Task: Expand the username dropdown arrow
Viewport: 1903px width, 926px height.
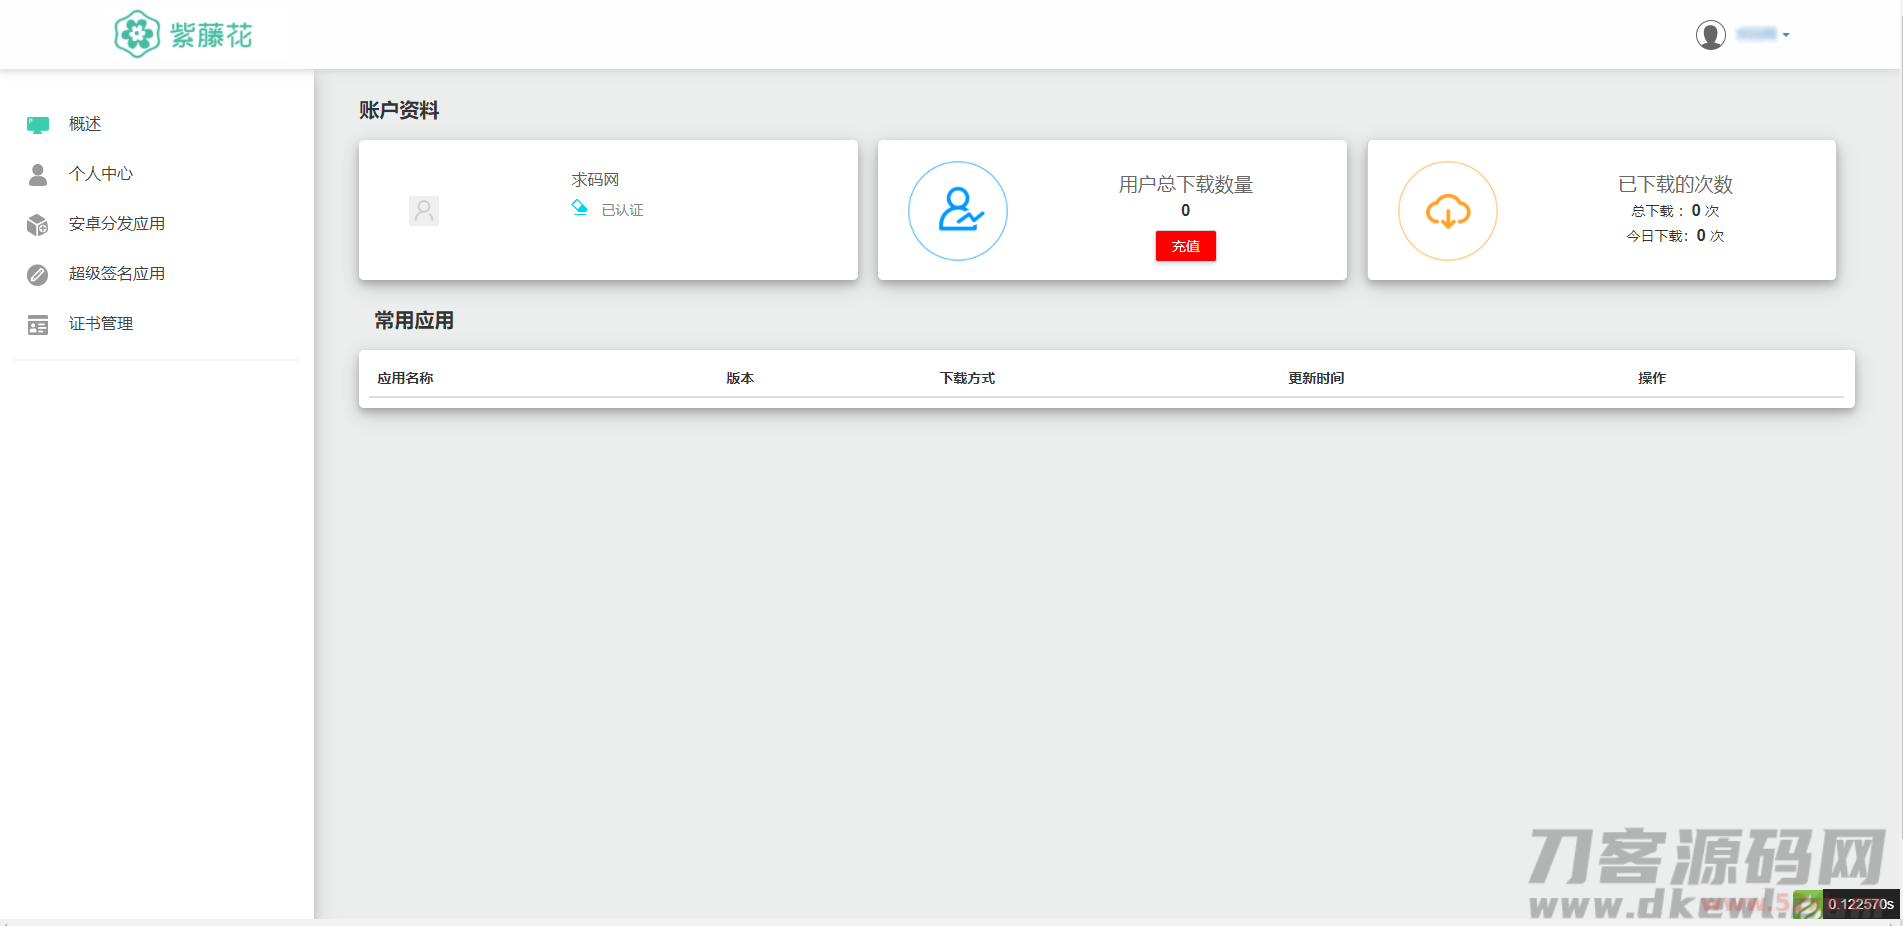Action: (1786, 35)
